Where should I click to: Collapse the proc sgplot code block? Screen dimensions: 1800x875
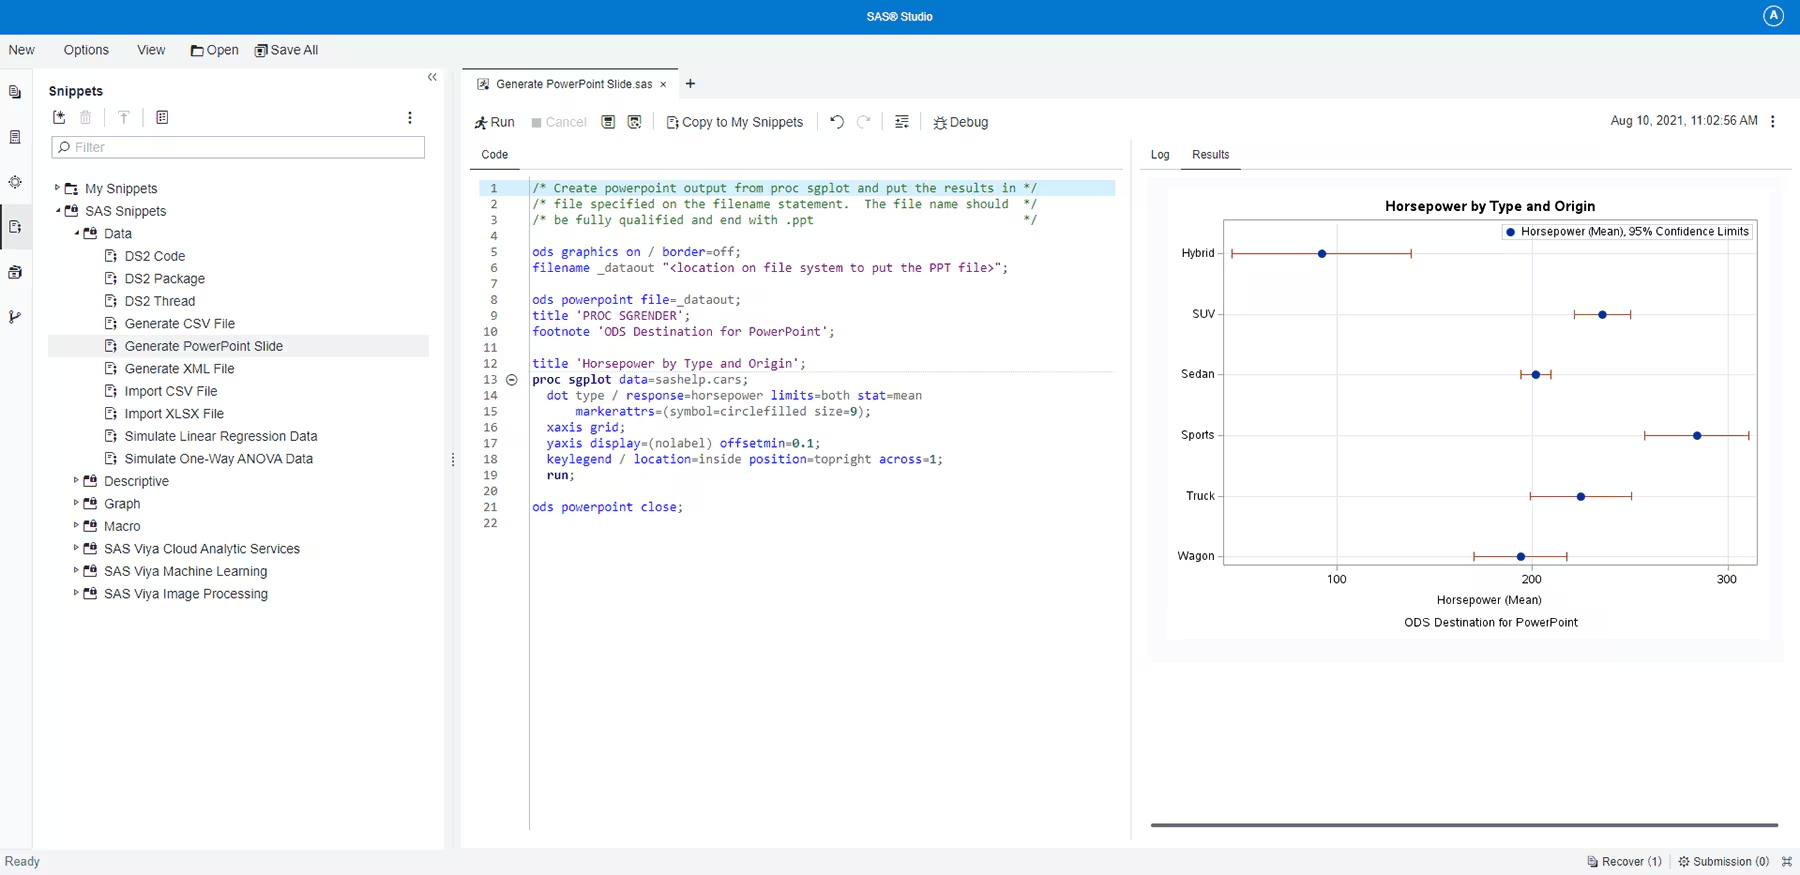point(511,380)
